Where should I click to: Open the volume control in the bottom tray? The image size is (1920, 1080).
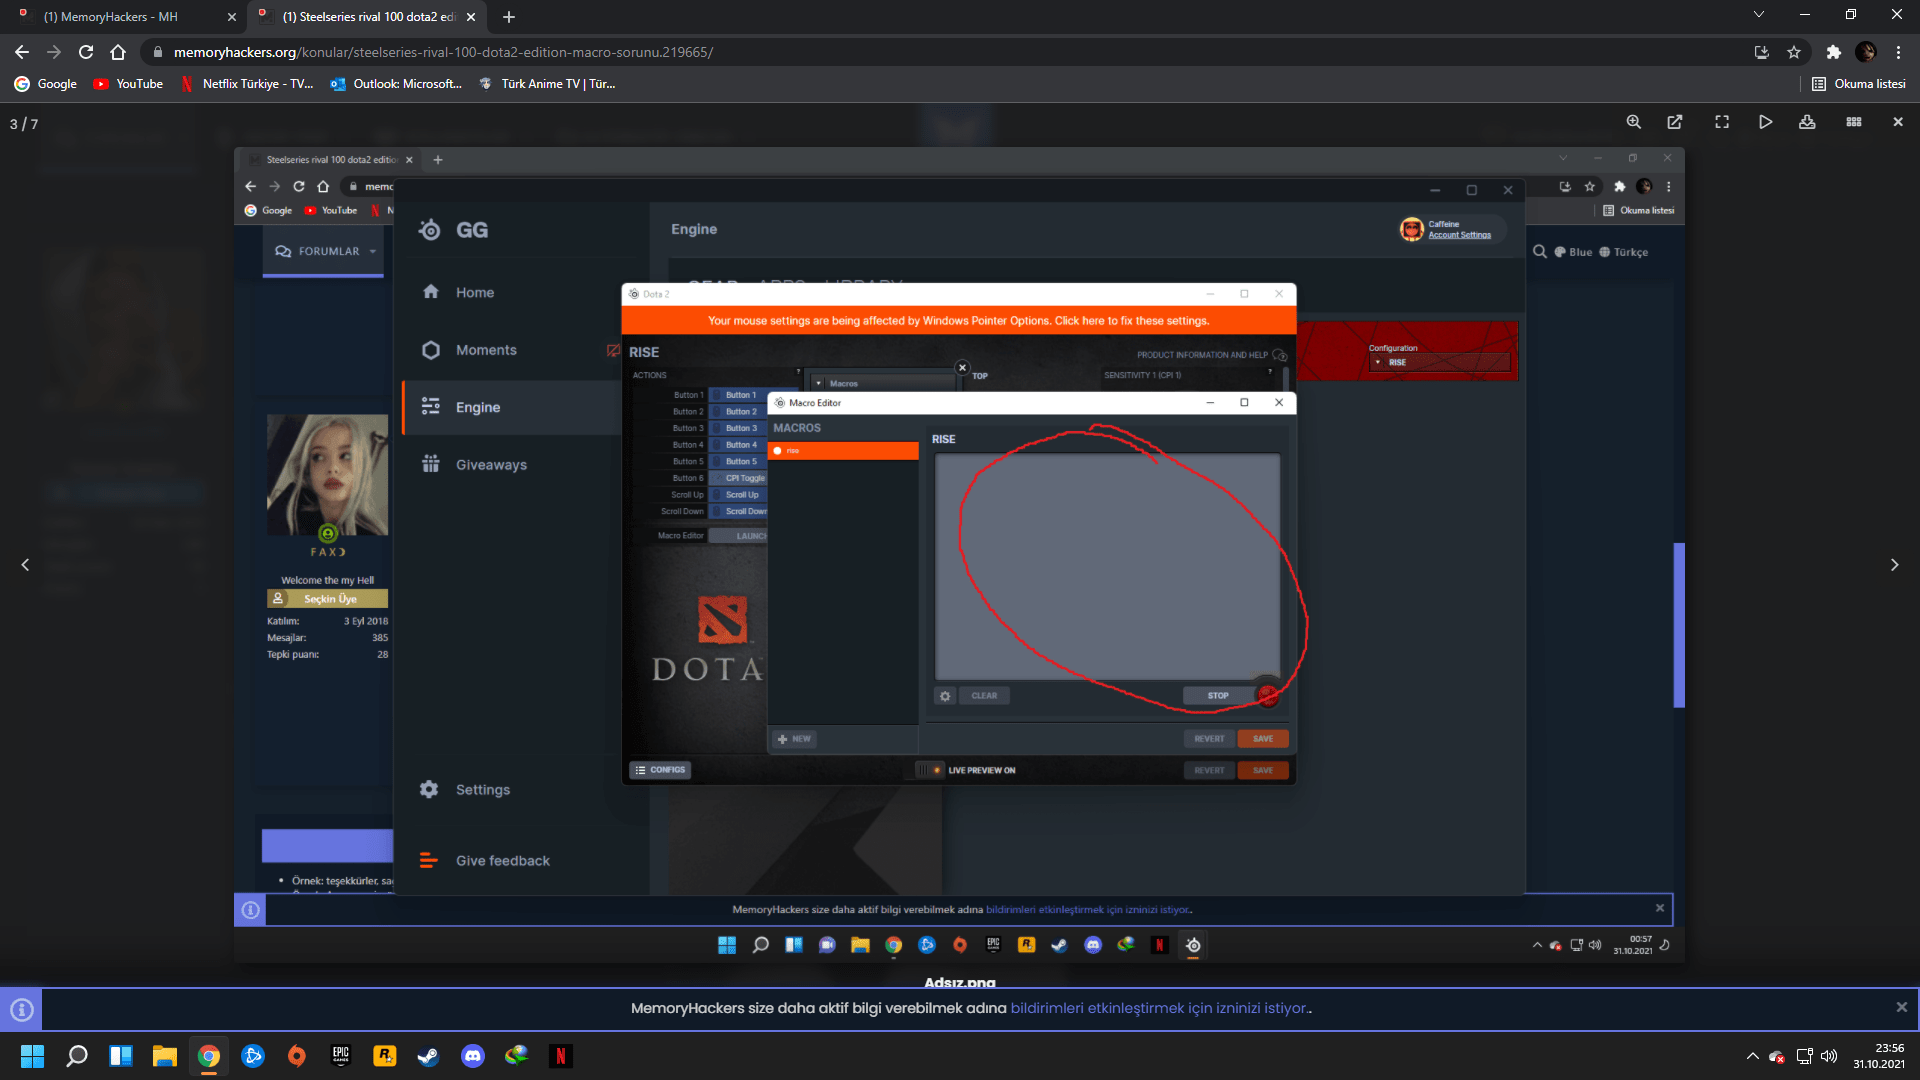pos(1829,1056)
